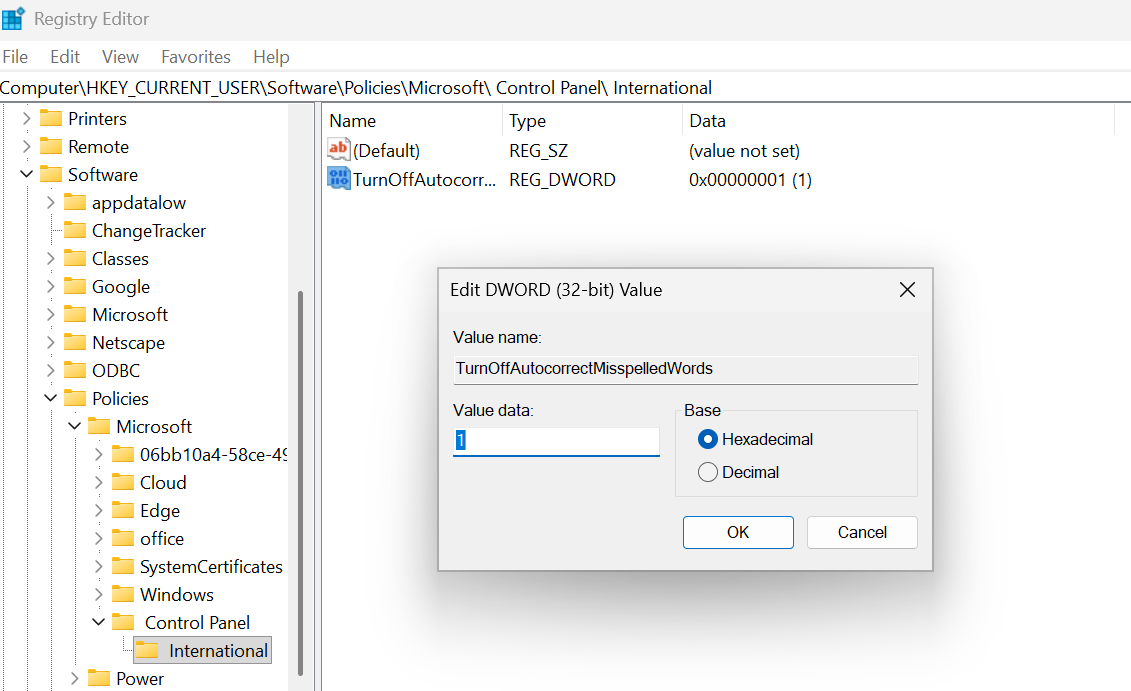Viewport: 1131px width, 691px height.
Task: Select the (value not set) data cell
Action: [x=744, y=151]
